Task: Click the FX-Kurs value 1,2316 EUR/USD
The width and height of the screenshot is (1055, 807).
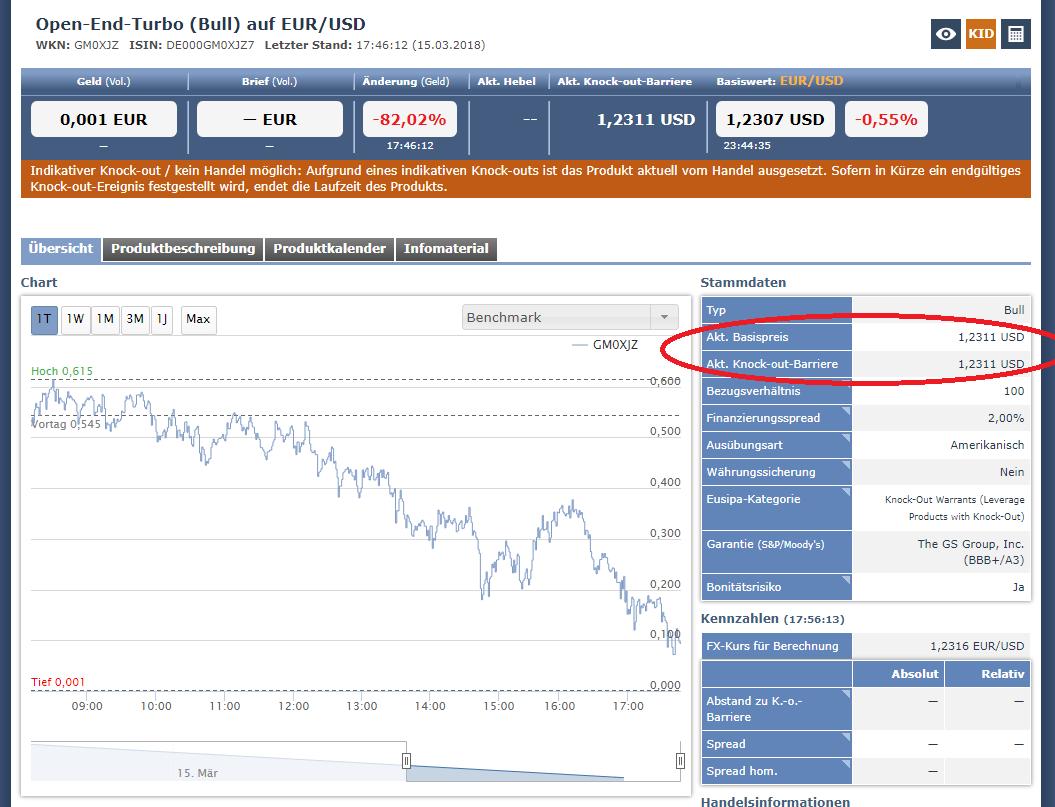Action: [x=977, y=646]
